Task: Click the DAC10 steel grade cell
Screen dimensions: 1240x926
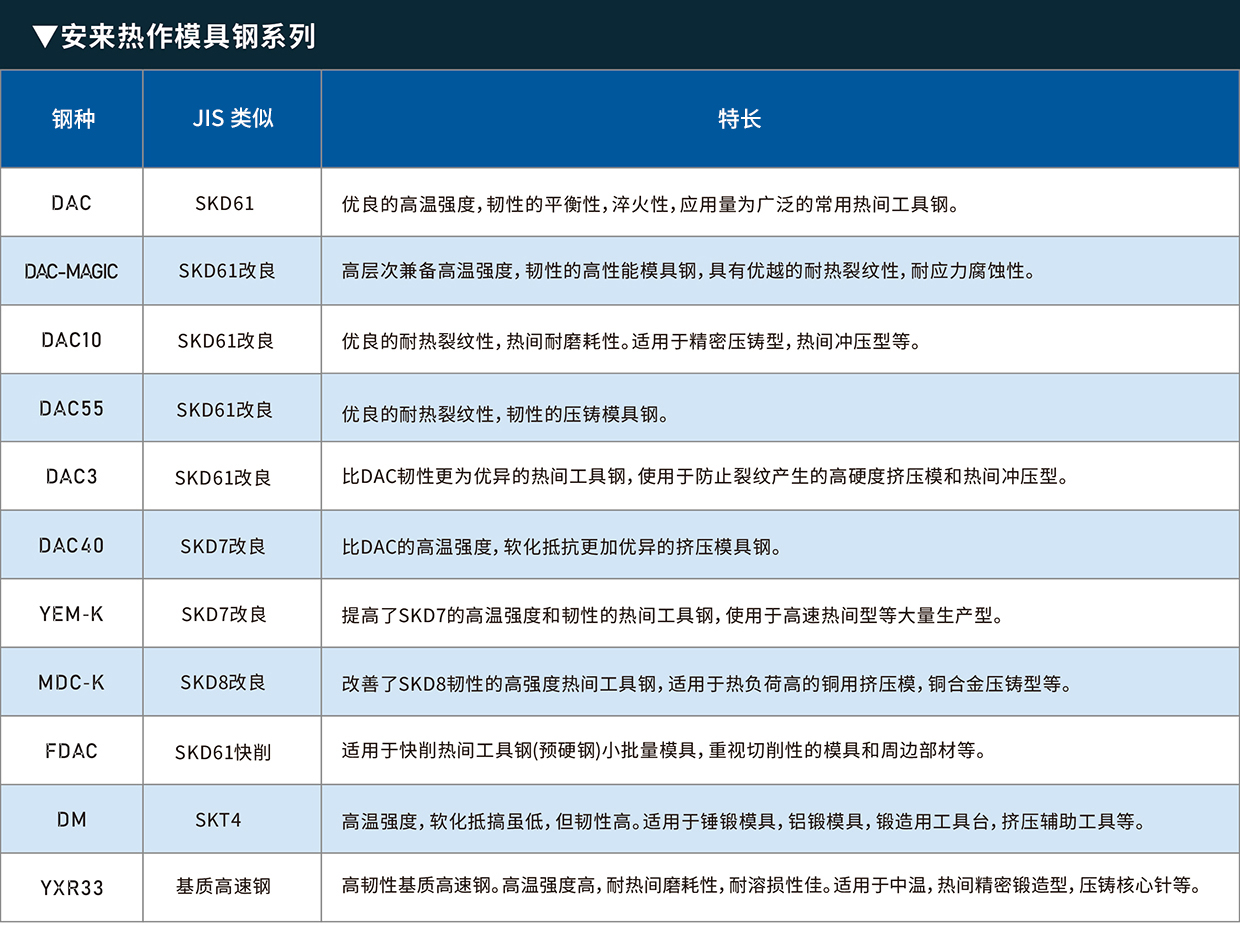Action: pyautogui.click(x=72, y=340)
